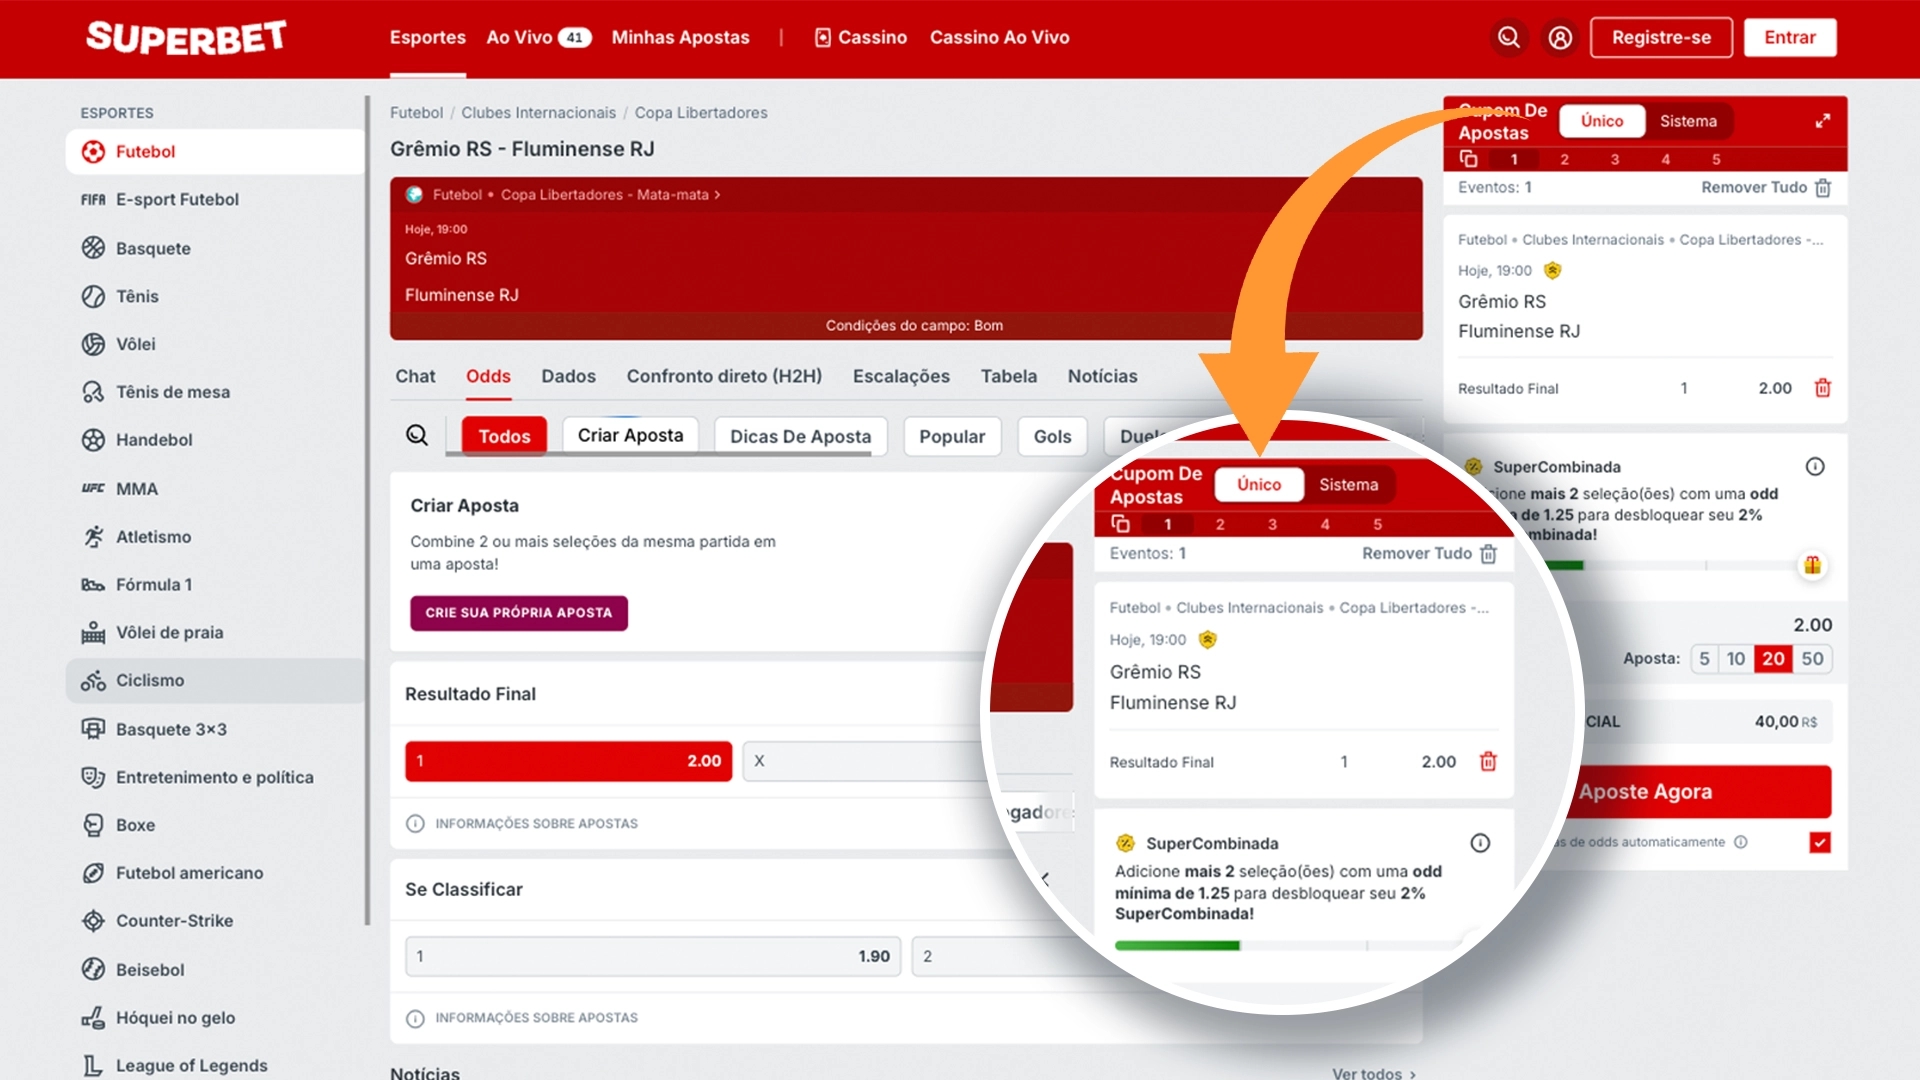This screenshot has width=1920, height=1080.
Task: Filter odds by Gols
Action: [x=1052, y=437]
